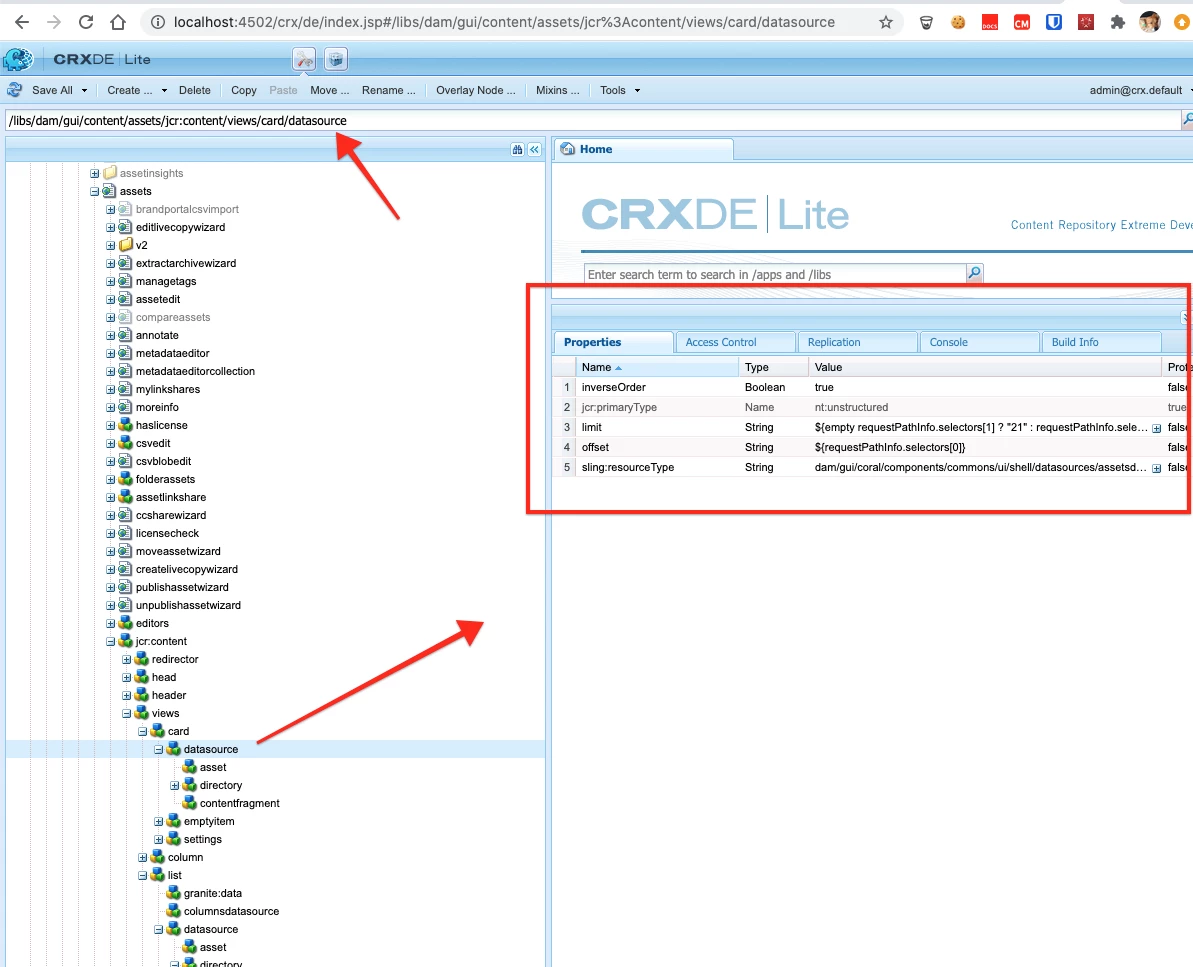This screenshot has width=1193, height=967.
Task: Click the node icon beside haslicense
Action: pyautogui.click(x=126, y=425)
